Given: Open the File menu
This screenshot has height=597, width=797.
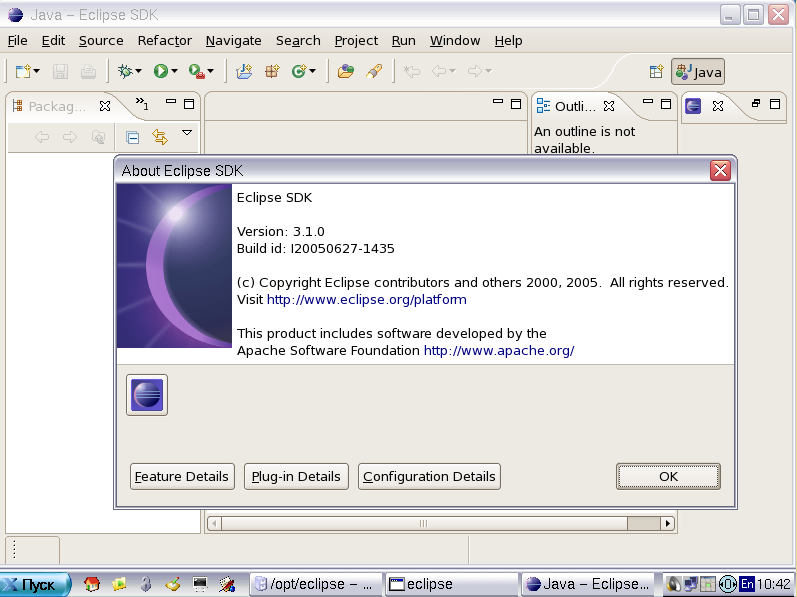Looking at the screenshot, I should pyautogui.click(x=17, y=41).
